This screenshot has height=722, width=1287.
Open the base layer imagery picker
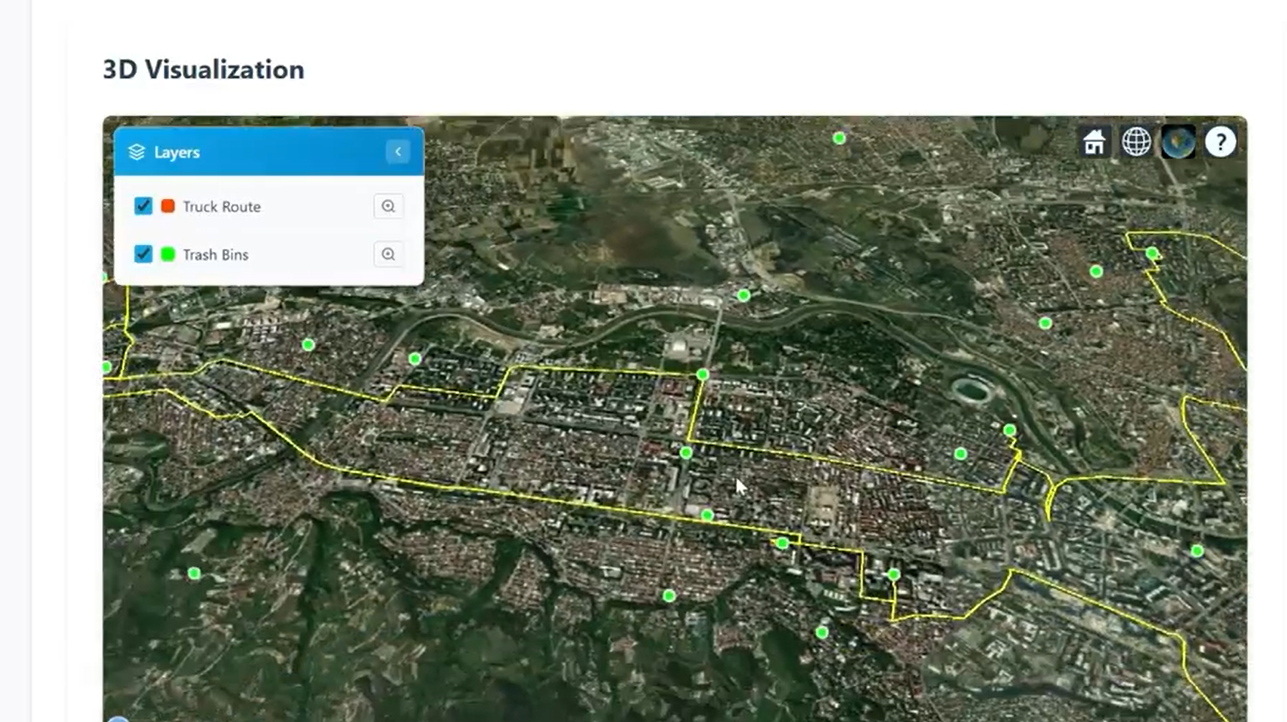click(1178, 142)
